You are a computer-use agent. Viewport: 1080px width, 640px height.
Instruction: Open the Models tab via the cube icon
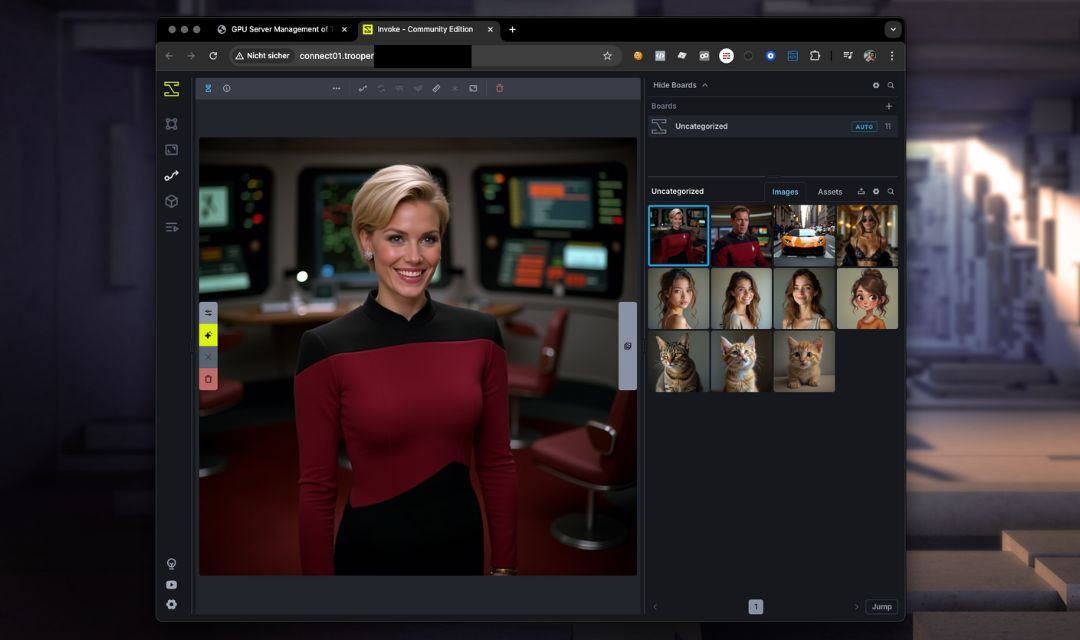(171, 201)
